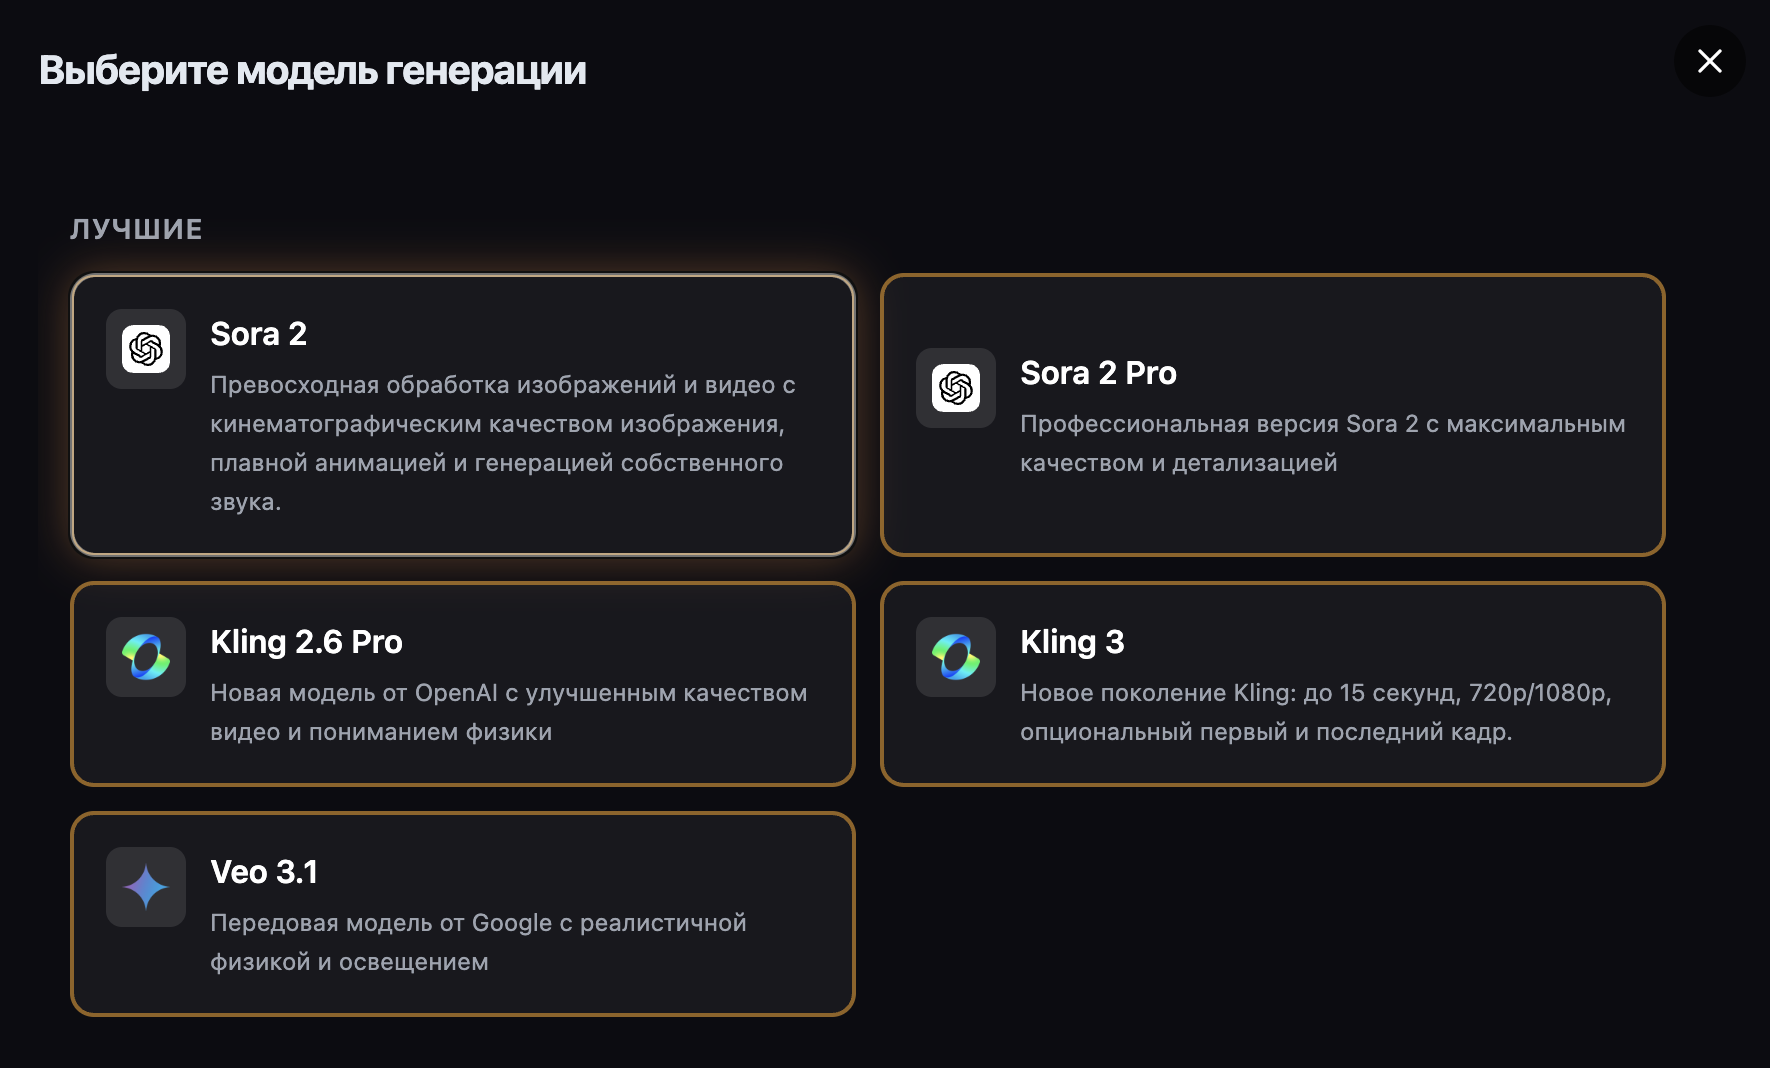Pick the Kling 2.6 Pro title
This screenshot has height=1068, width=1770.
pos(306,642)
